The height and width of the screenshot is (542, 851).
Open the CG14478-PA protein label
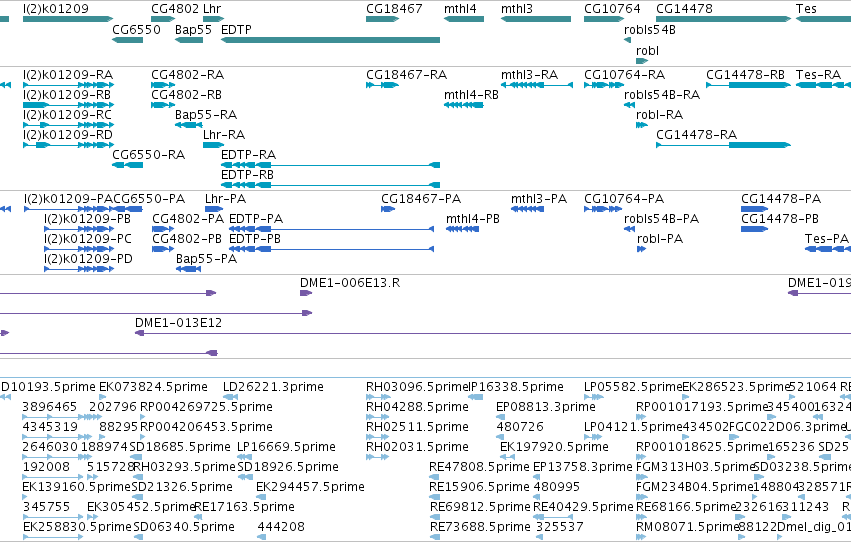point(781,199)
